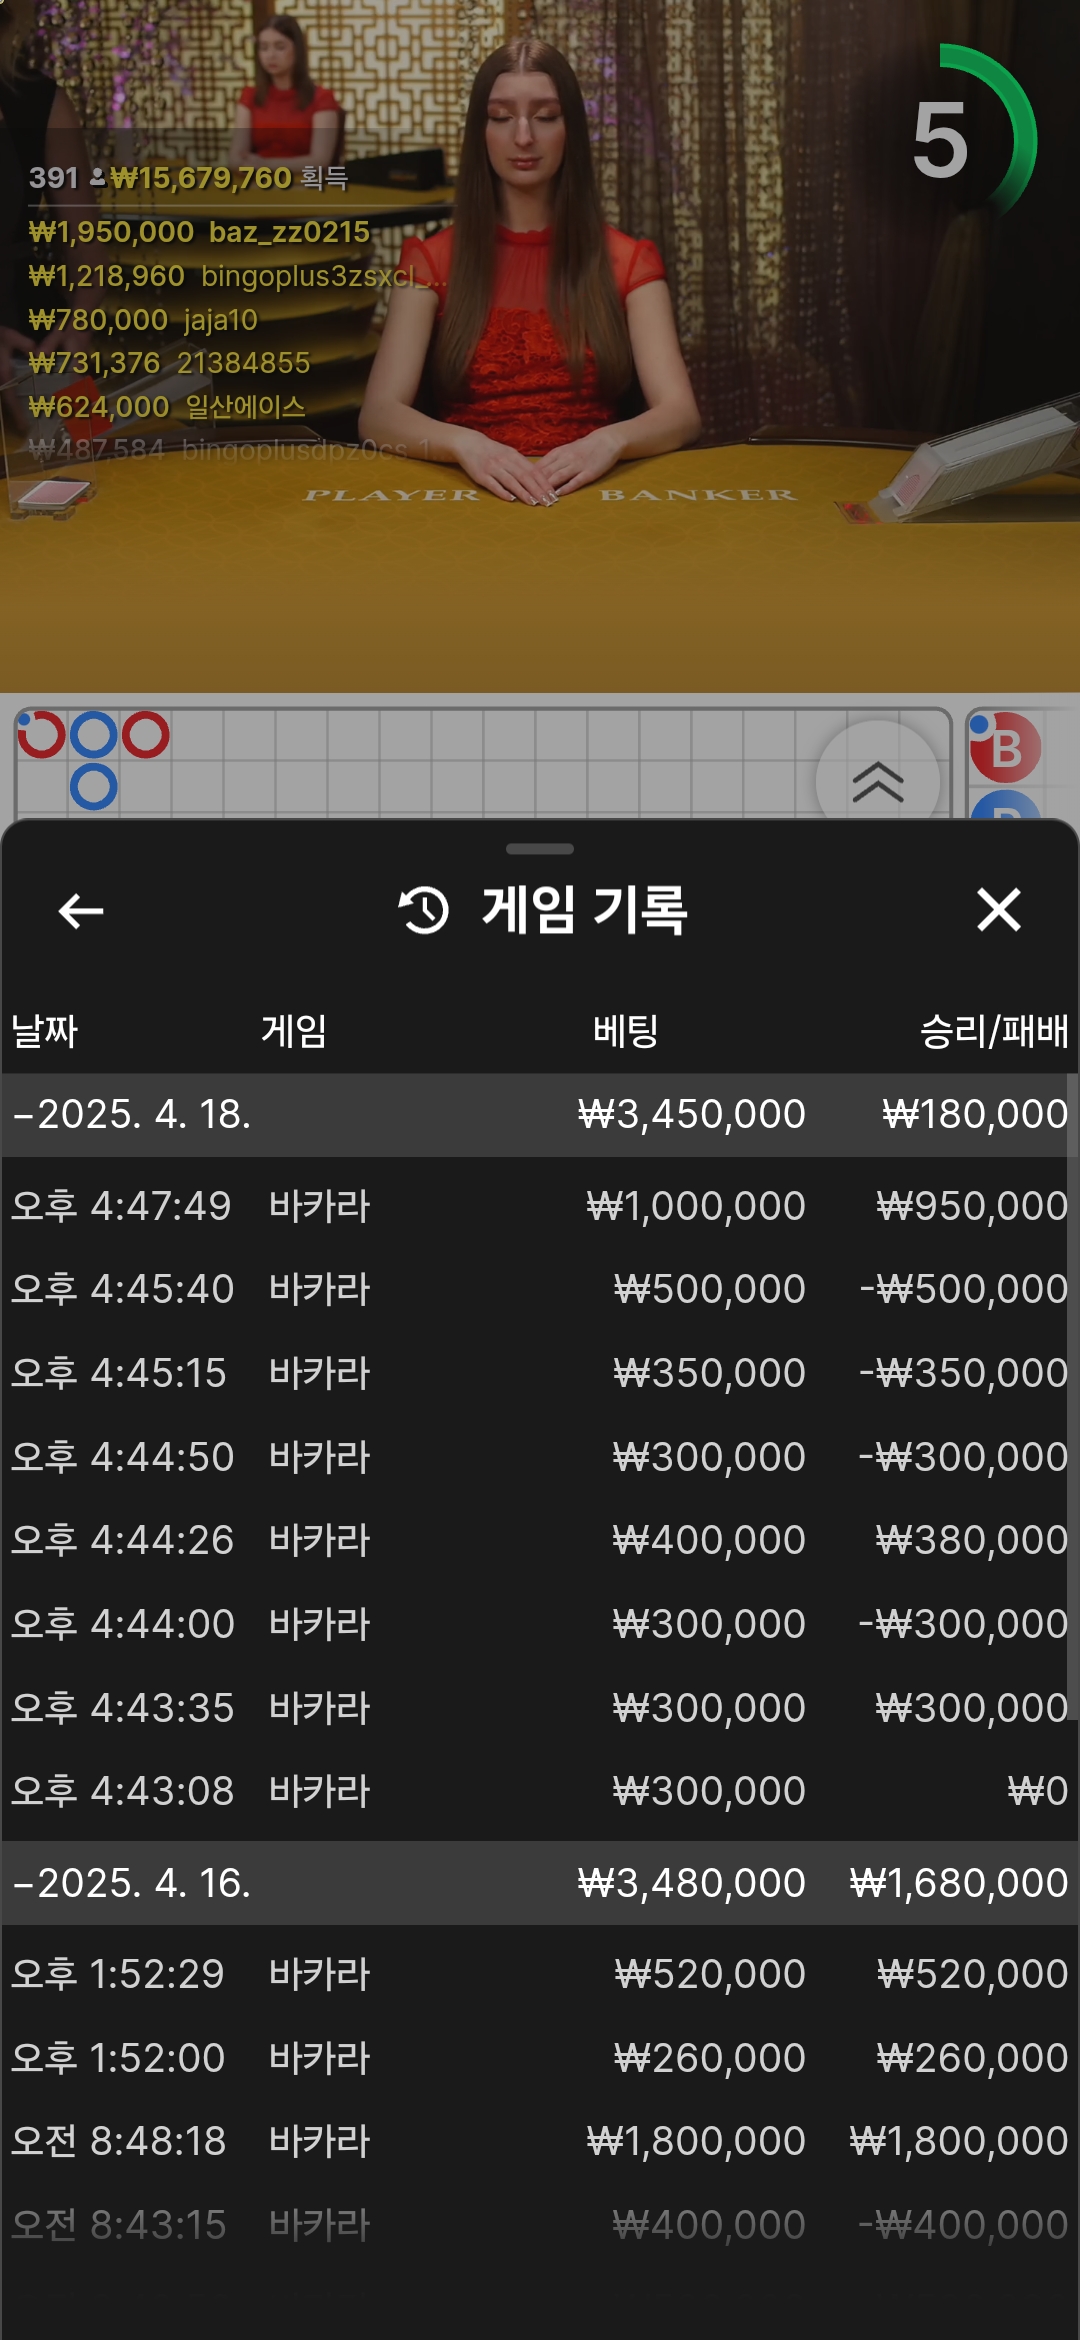Tap the countdown timer showing 5
This screenshot has width=1080, height=2340.
pyautogui.click(x=942, y=141)
